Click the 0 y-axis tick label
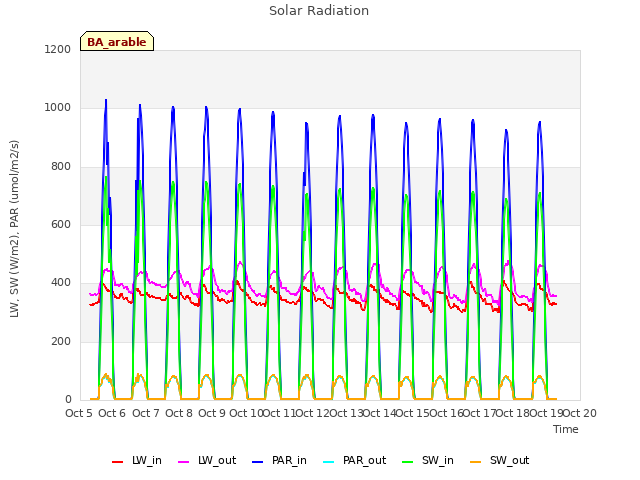The width and height of the screenshot is (640, 480). pyautogui.click(x=68, y=400)
